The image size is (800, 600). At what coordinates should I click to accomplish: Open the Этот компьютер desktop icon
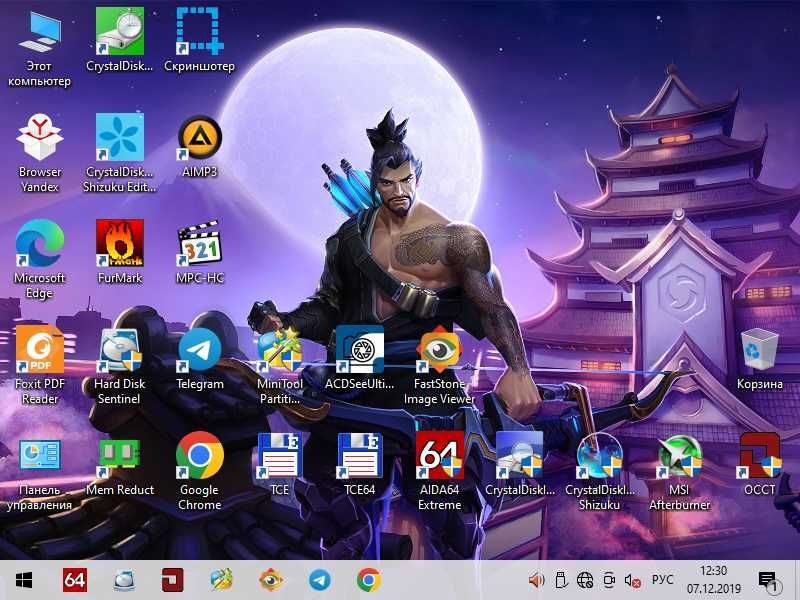click(39, 46)
